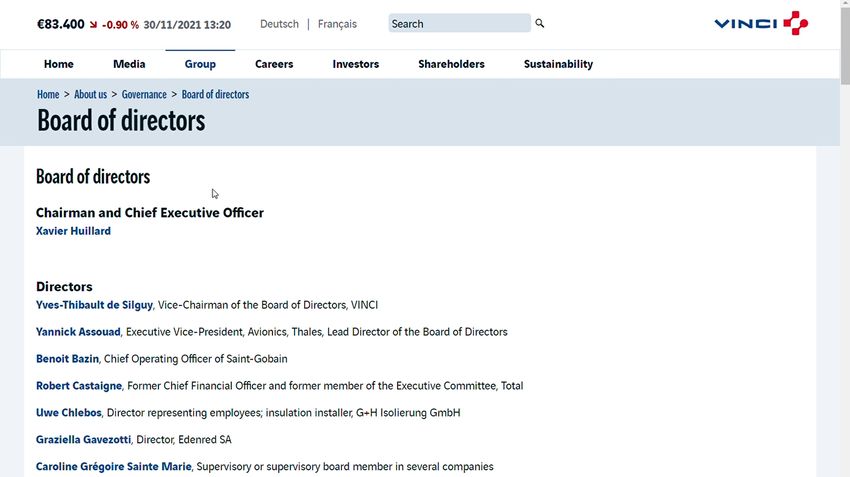This screenshot has width=850, height=477.
Task: Click the red share price arrow
Action: [x=93, y=24]
